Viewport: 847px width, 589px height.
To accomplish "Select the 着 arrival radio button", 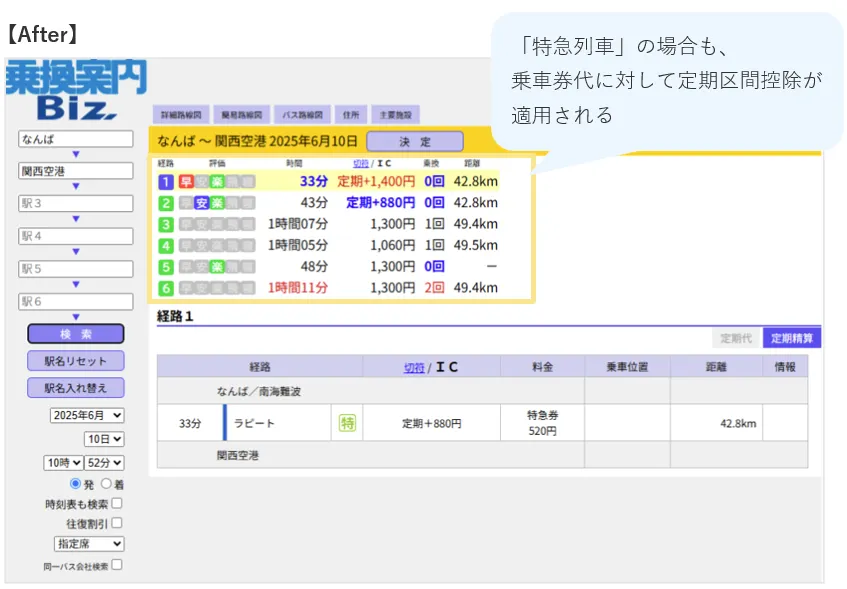I will point(106,484).
